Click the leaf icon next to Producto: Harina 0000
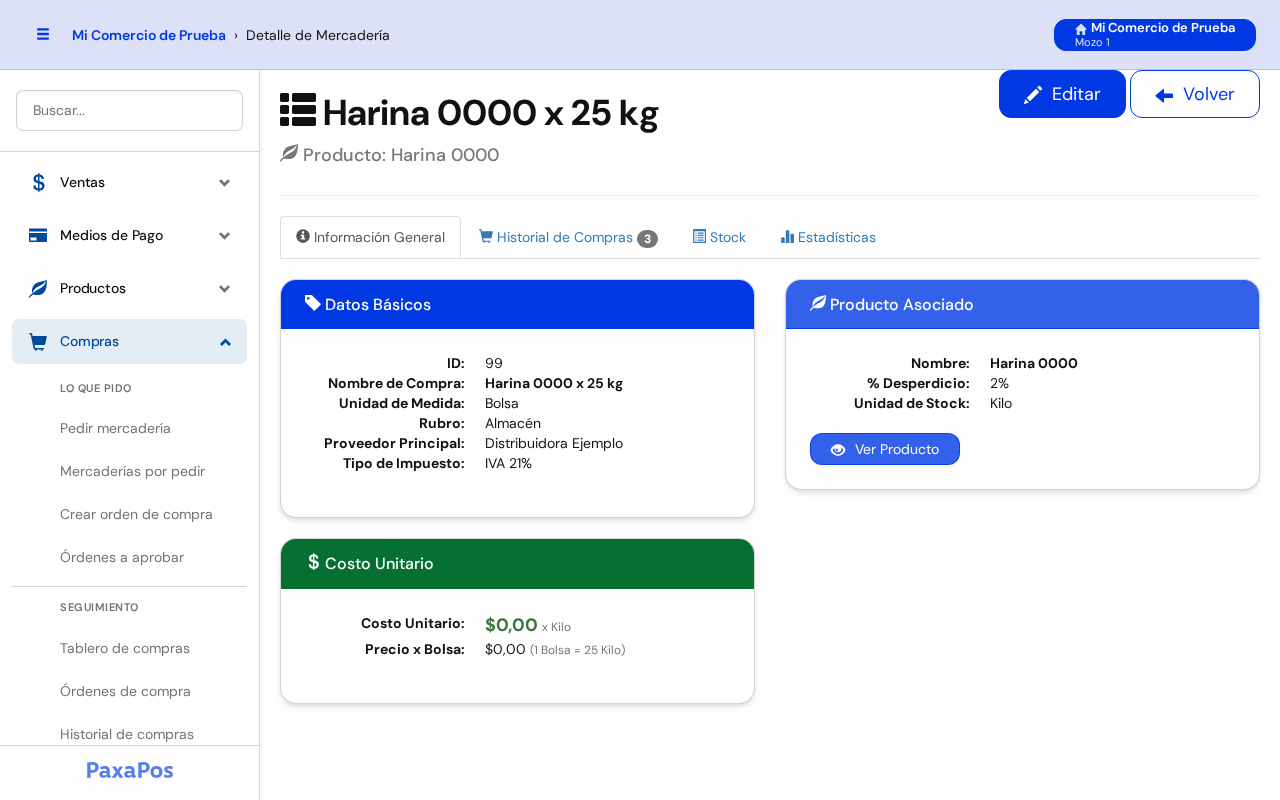Screen dimensions: 1280x800 coord(289,153)
